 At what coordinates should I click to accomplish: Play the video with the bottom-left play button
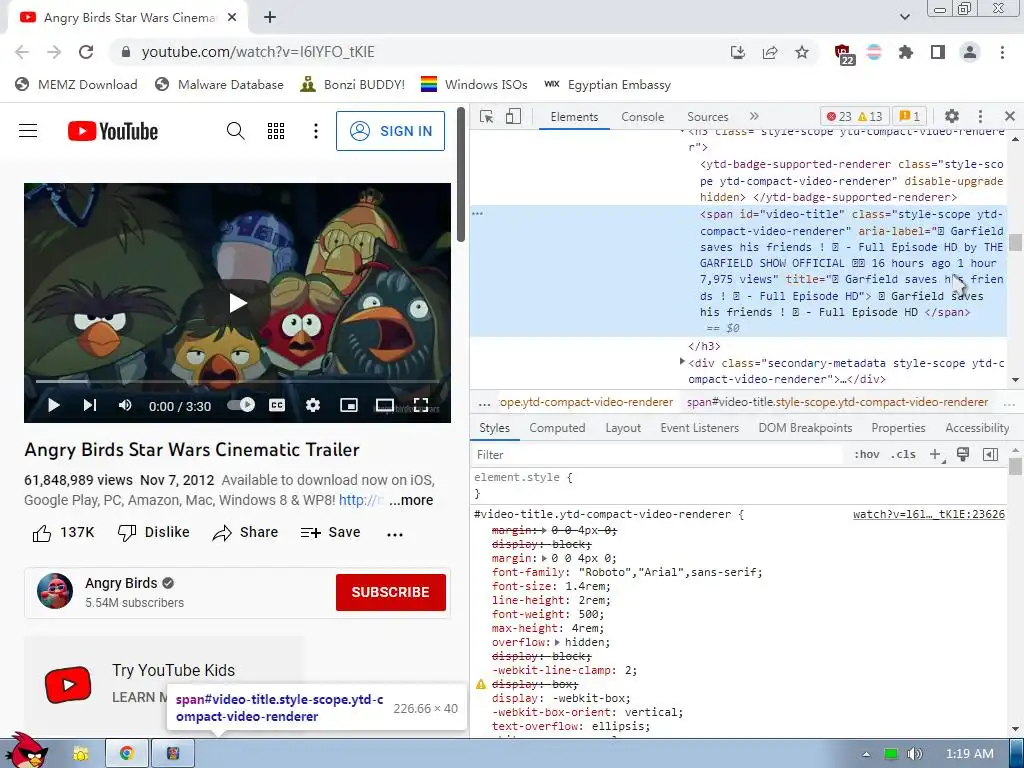[x=54, y=406]
